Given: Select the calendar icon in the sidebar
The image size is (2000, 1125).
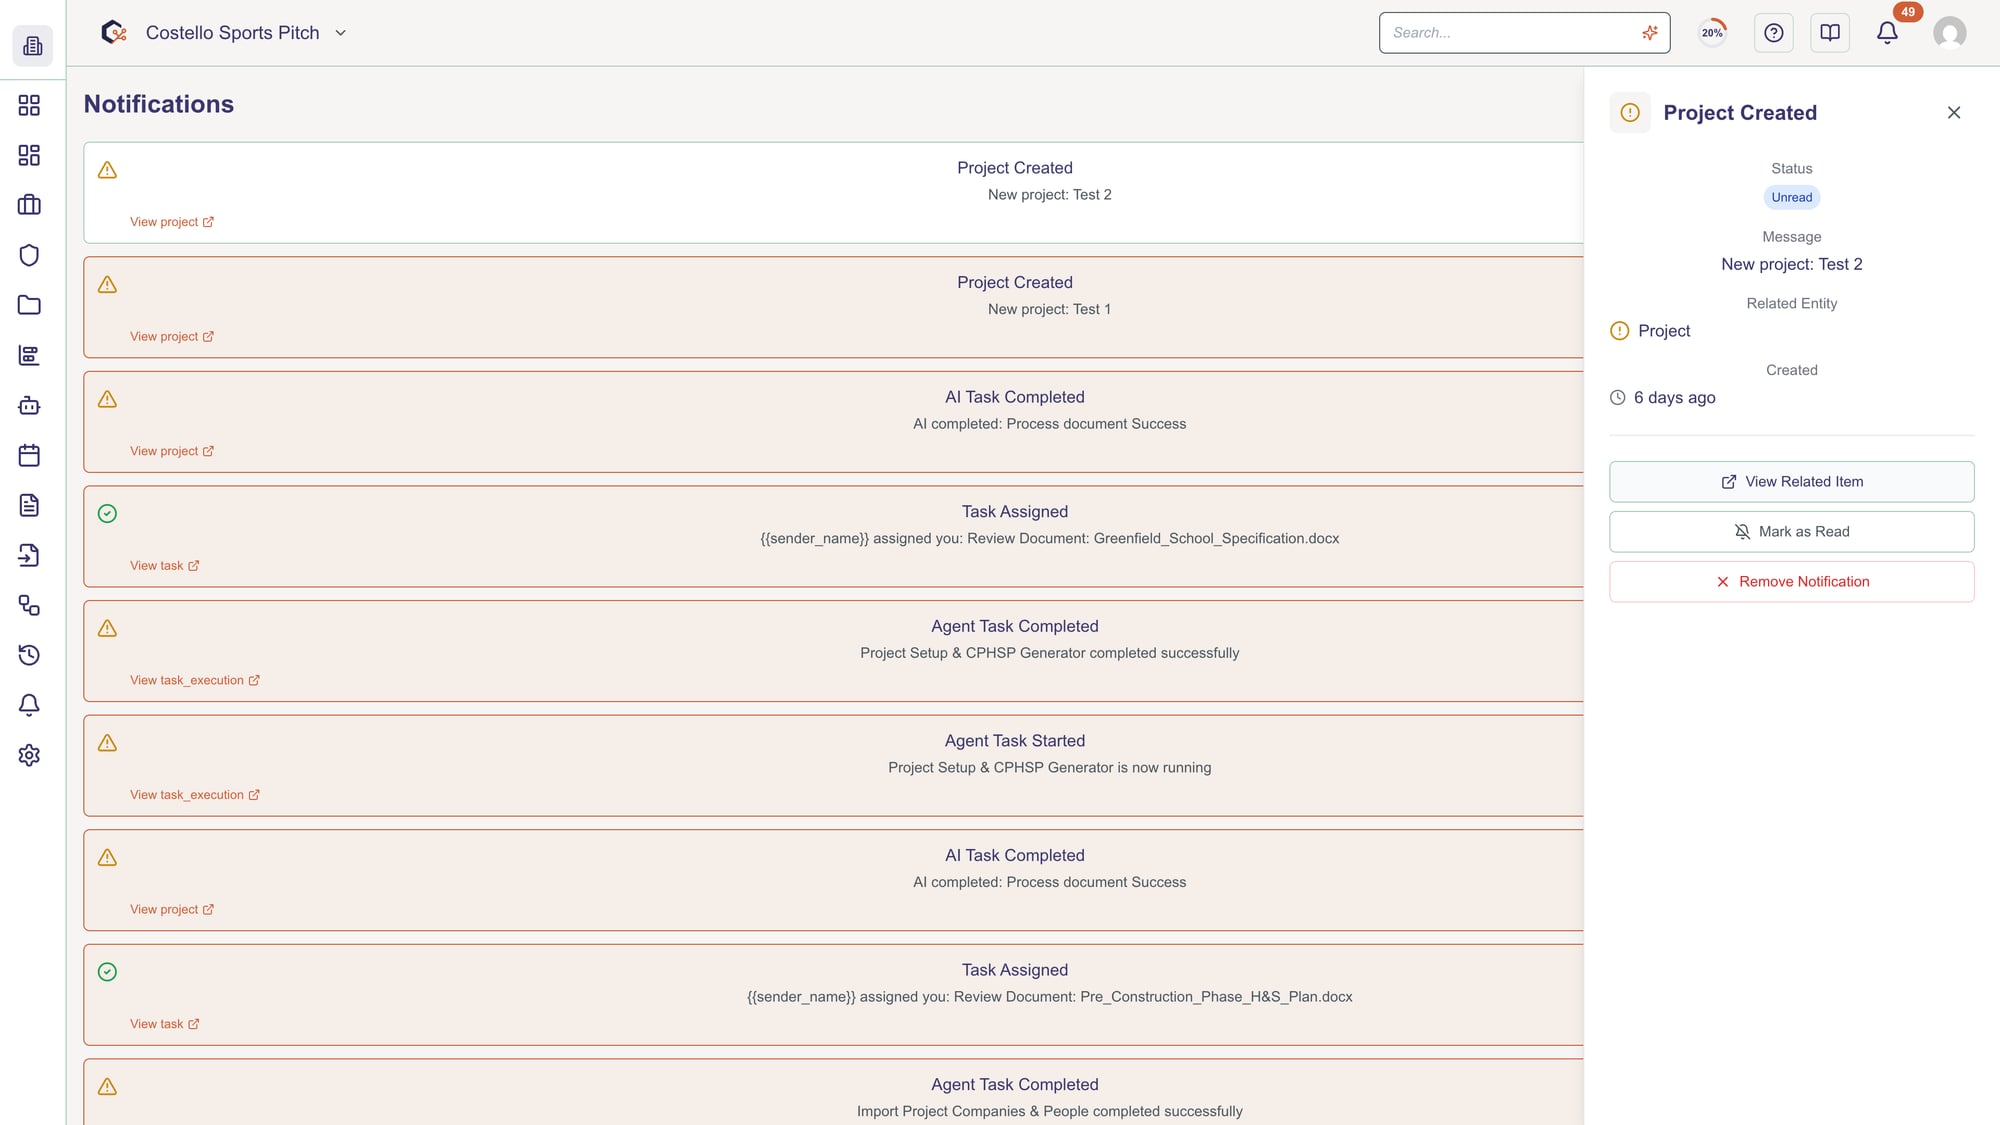Looking at the screenshot, I should pyautogui.click(x=29, y=455).
